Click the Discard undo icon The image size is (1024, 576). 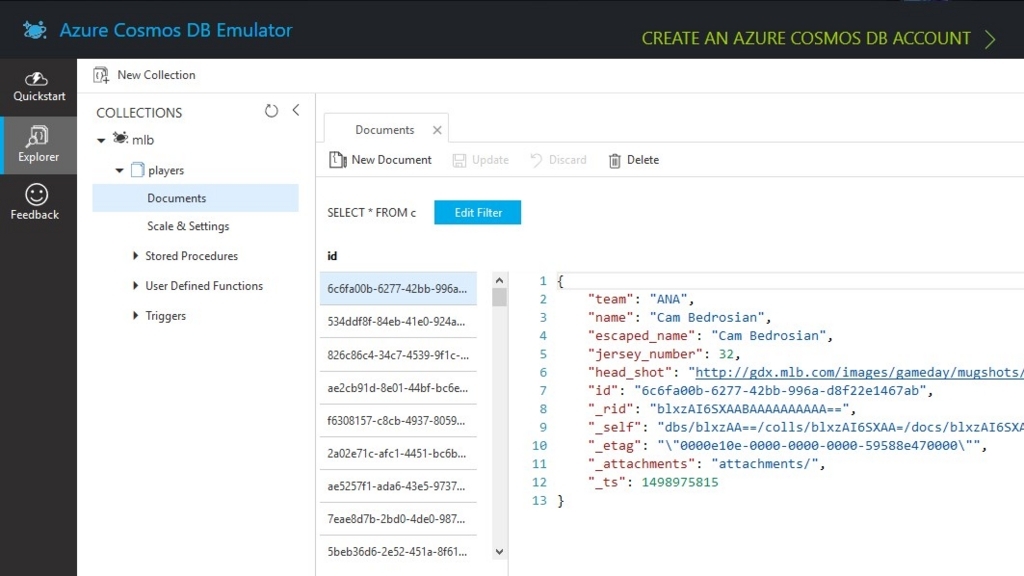tap(536, 160)
